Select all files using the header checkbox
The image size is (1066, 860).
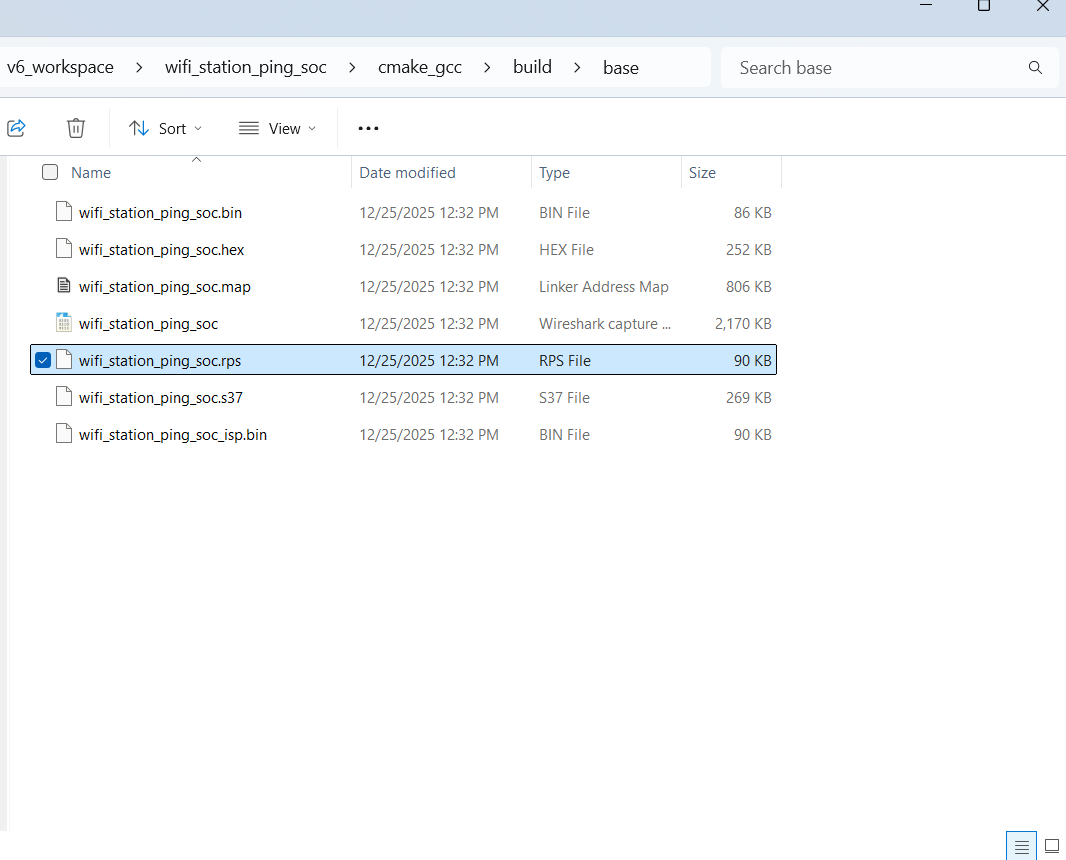(49, 172)
